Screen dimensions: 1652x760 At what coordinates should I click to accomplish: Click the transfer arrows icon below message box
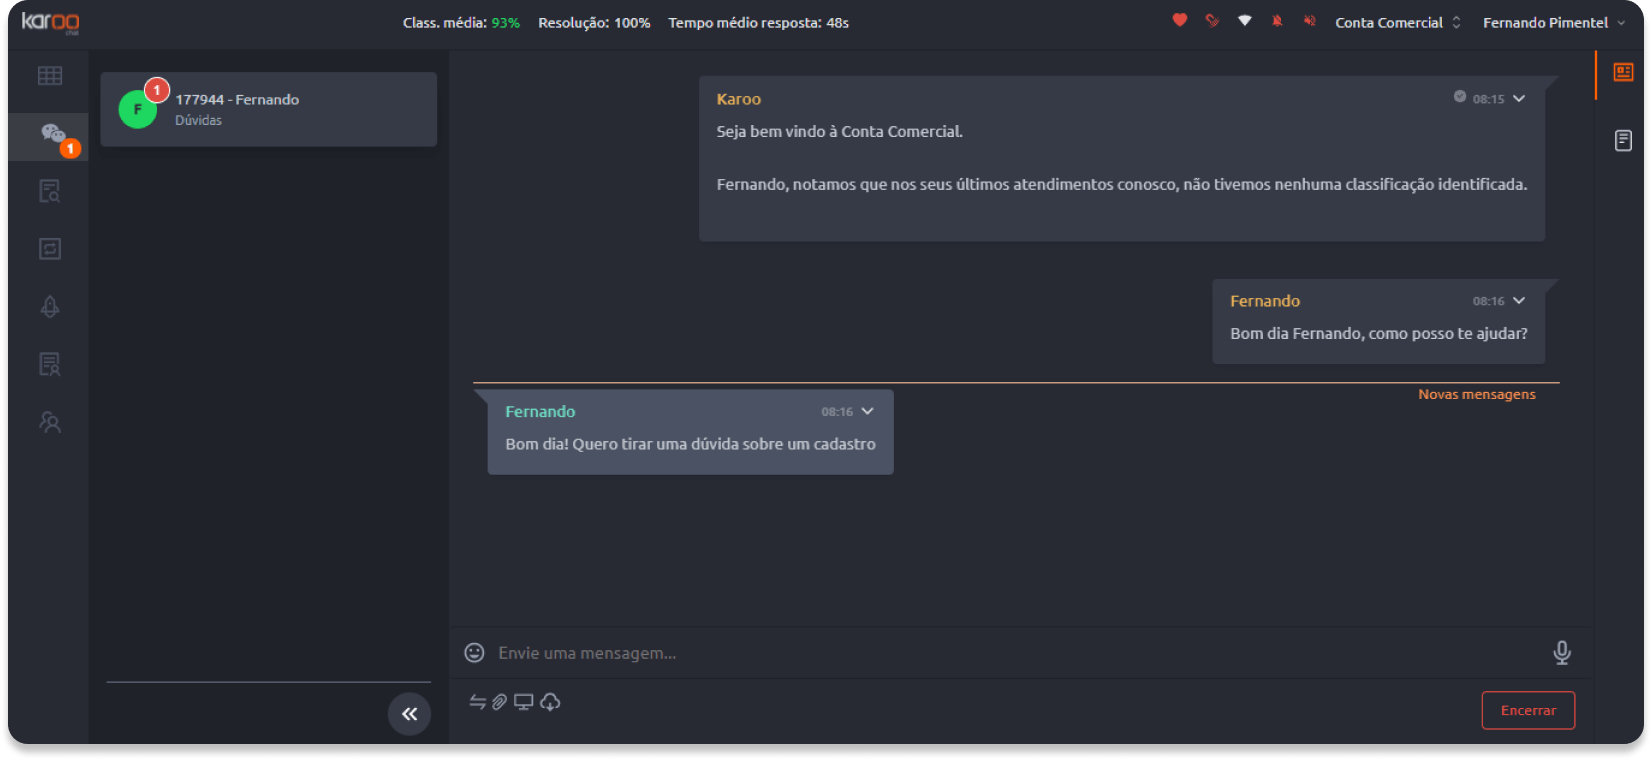pyautogui.click(x=478, y=702)
